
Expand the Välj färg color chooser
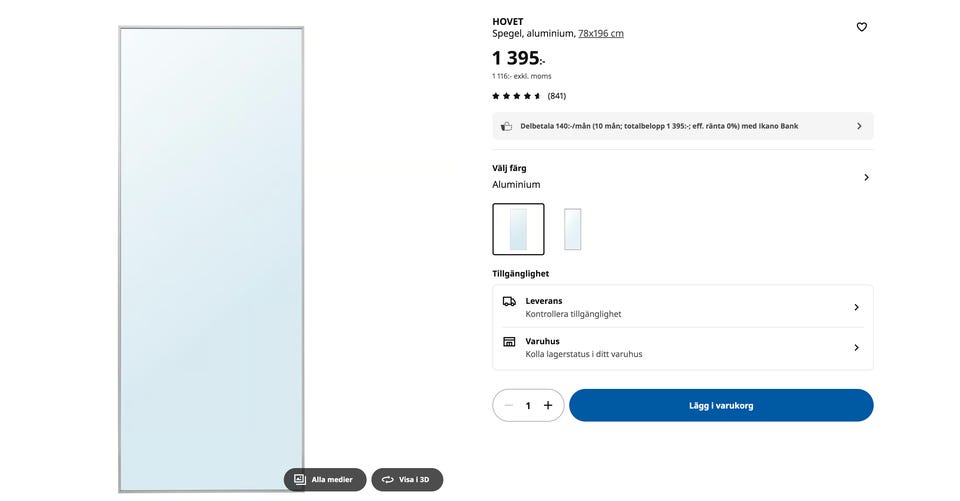point(866,177)
